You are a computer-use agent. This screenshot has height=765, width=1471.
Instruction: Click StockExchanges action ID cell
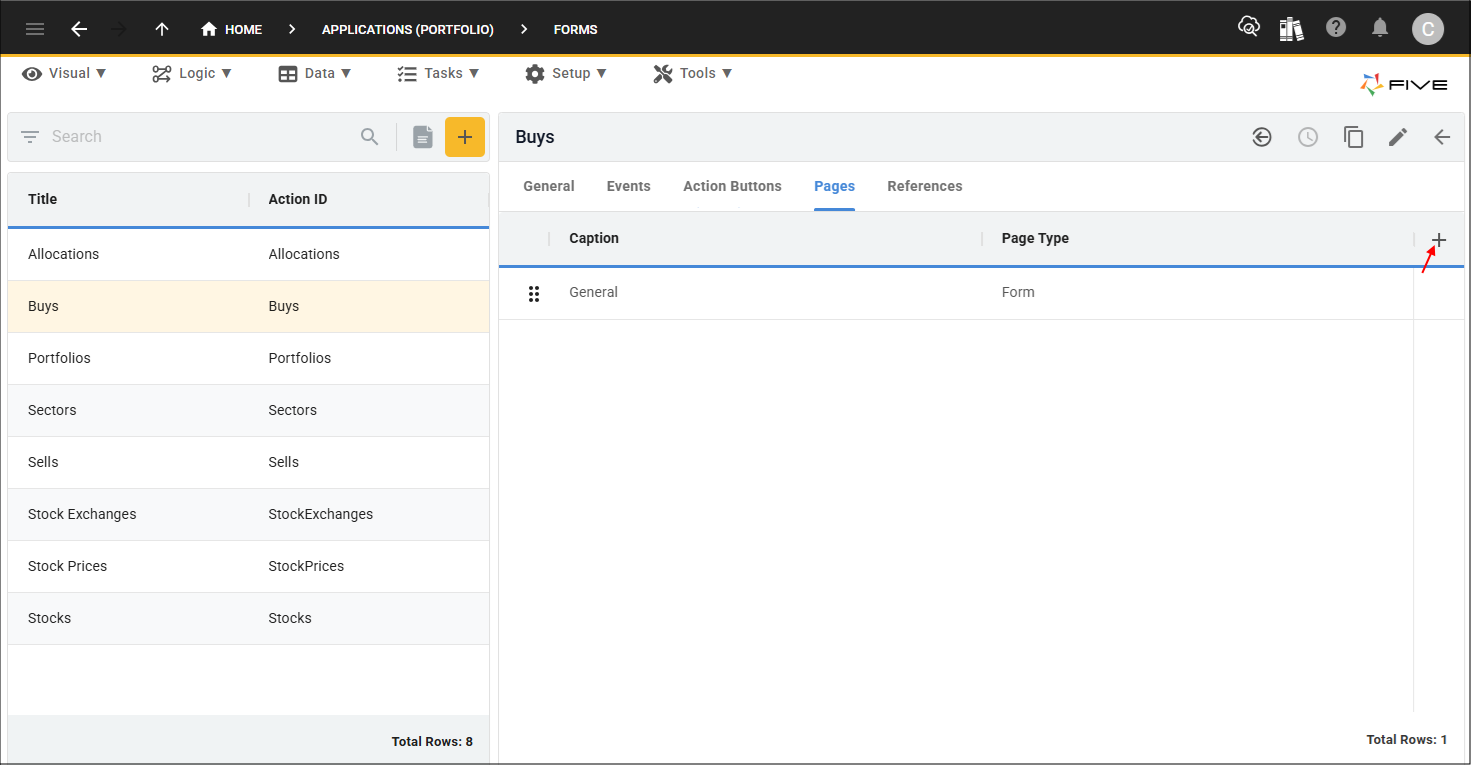321,514
